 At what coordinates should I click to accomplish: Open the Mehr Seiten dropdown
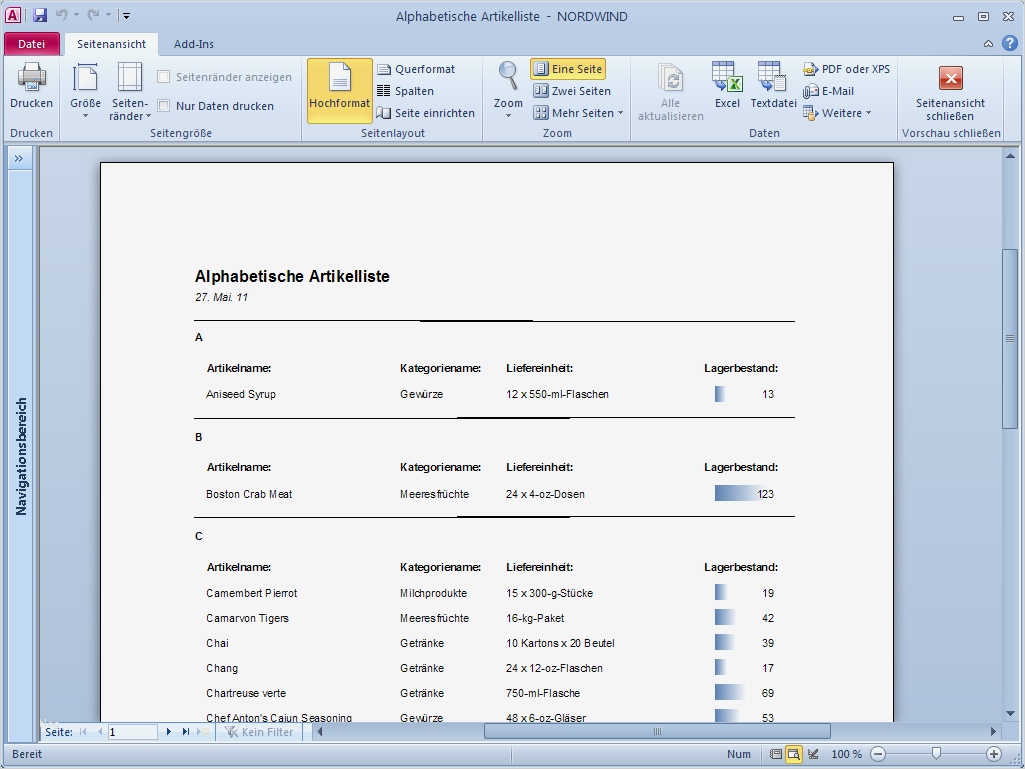580,113
